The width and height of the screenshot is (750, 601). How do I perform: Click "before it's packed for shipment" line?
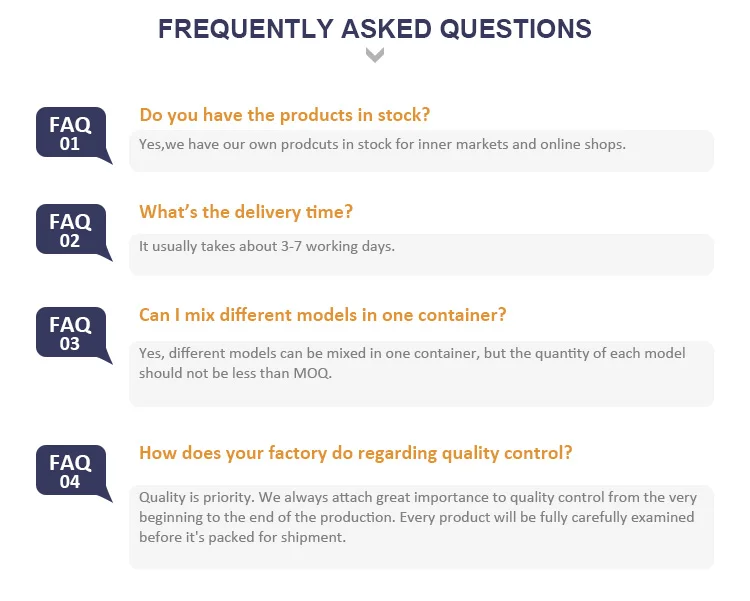[x=242, y=537]
